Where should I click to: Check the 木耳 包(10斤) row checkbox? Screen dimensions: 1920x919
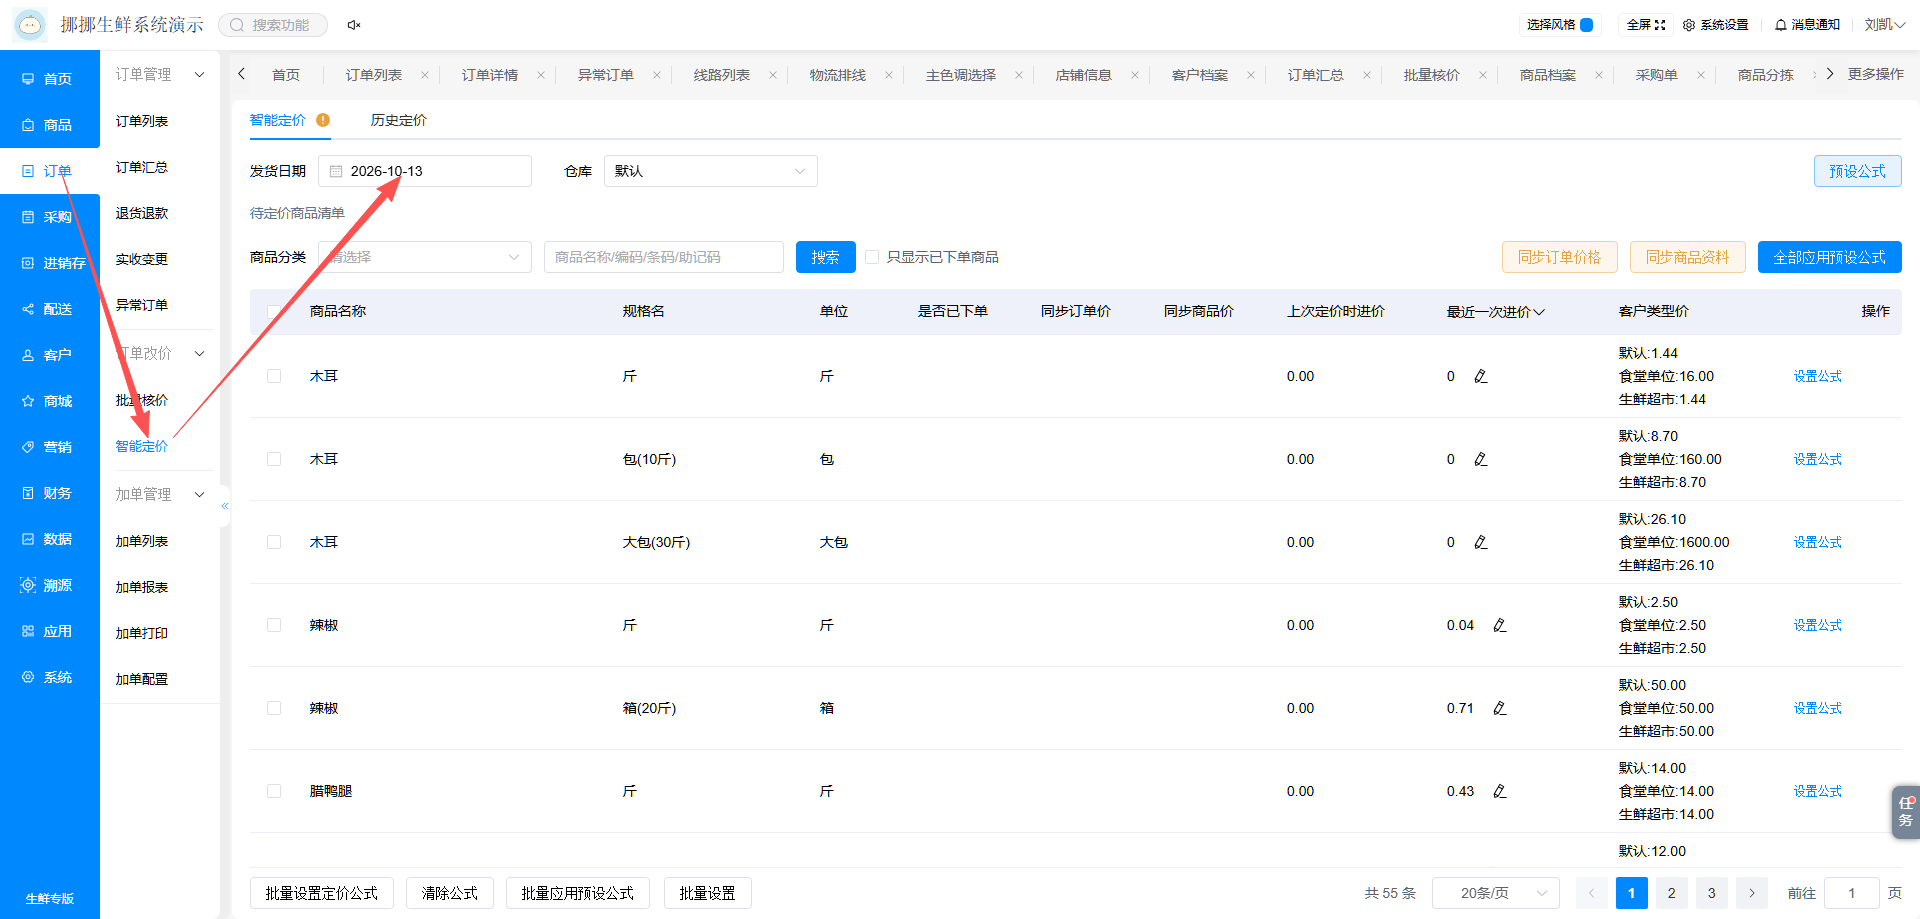coord(274,459)
